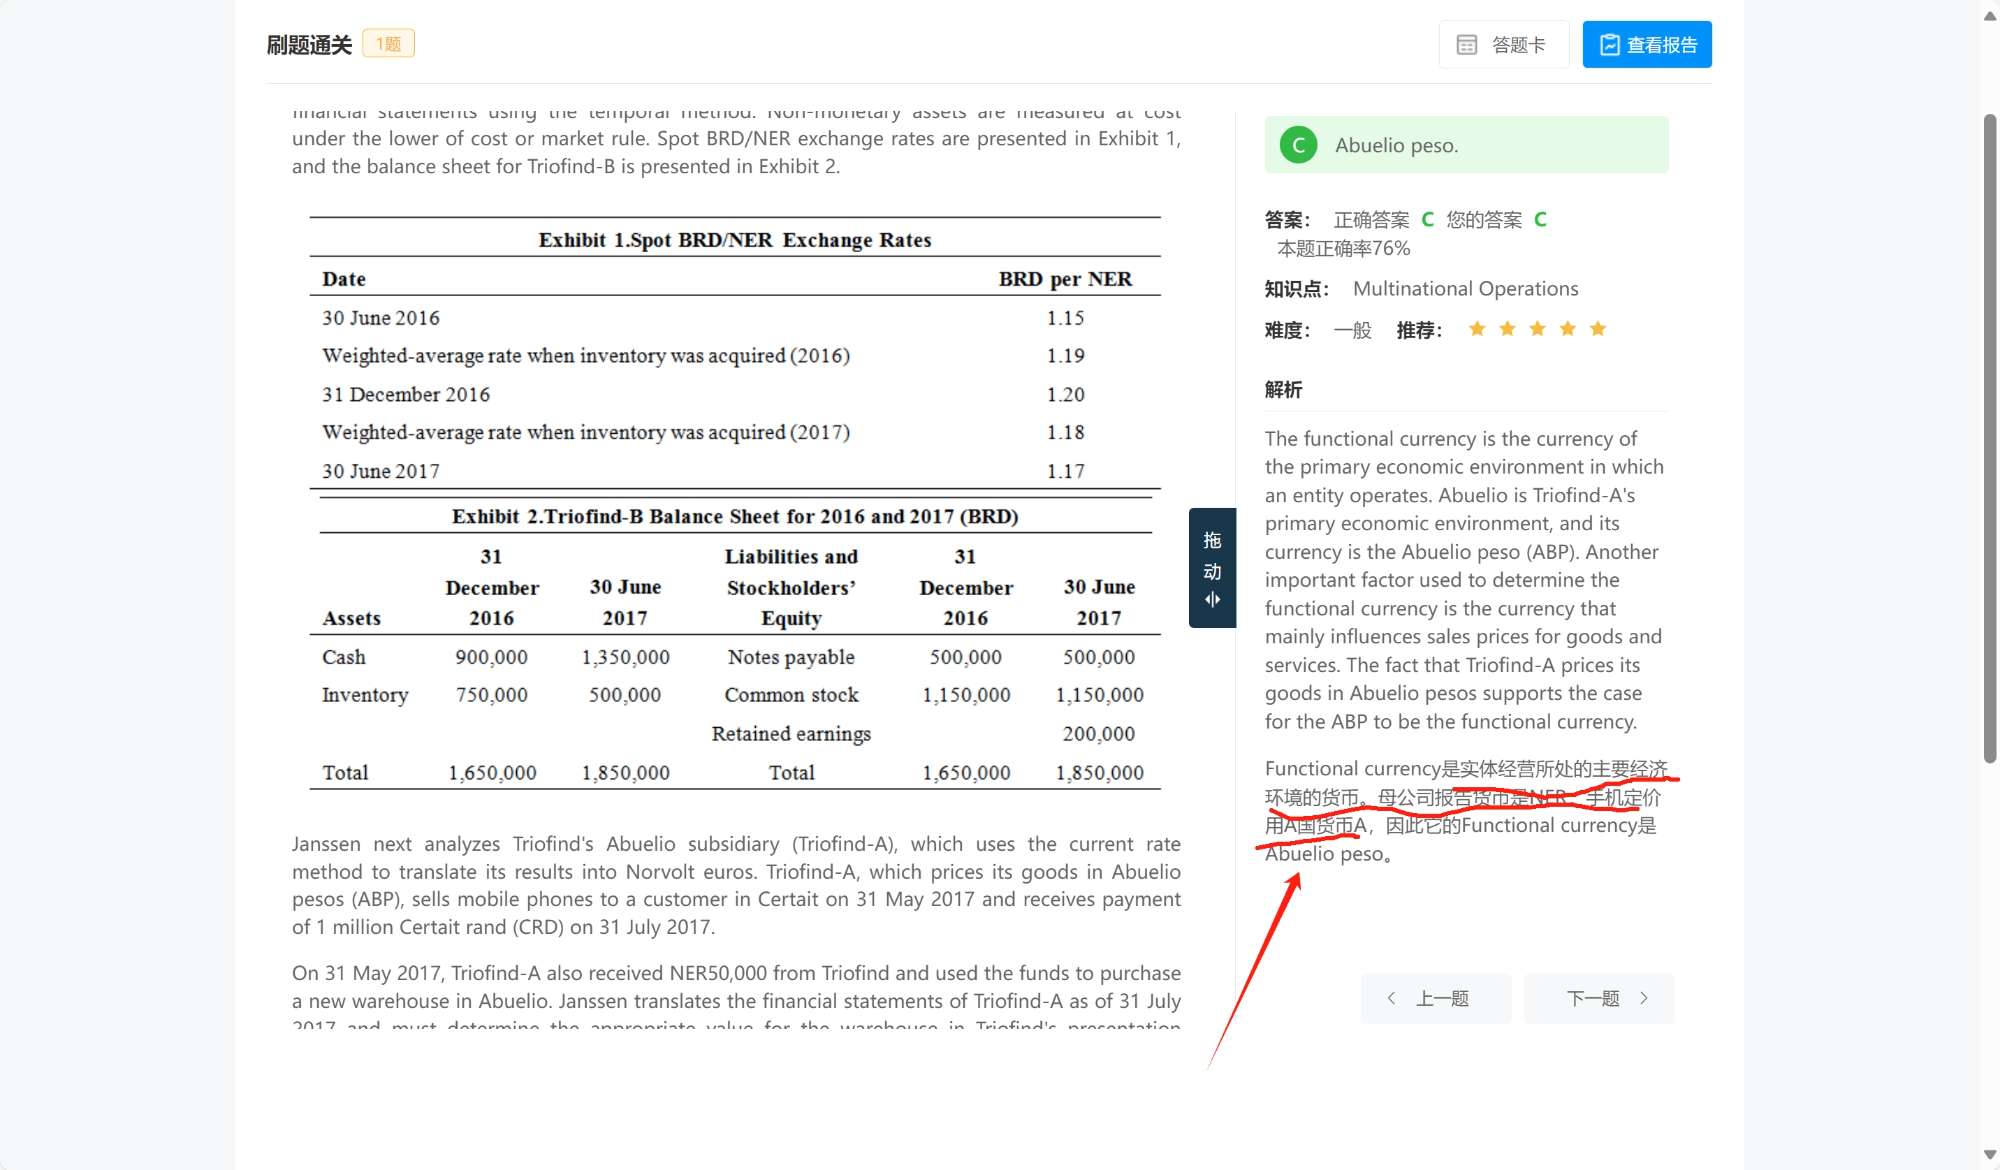Click the view report clipboard icon
This screenshot has height=1170, width=2000.
(x=1609, y=45)
